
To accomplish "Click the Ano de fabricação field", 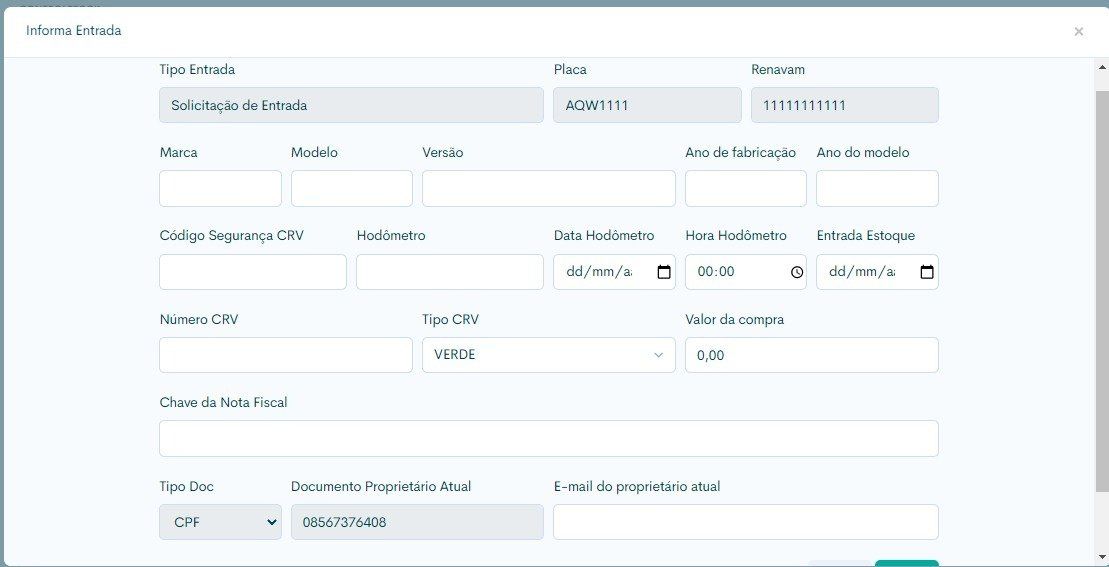I will point(745,188).
